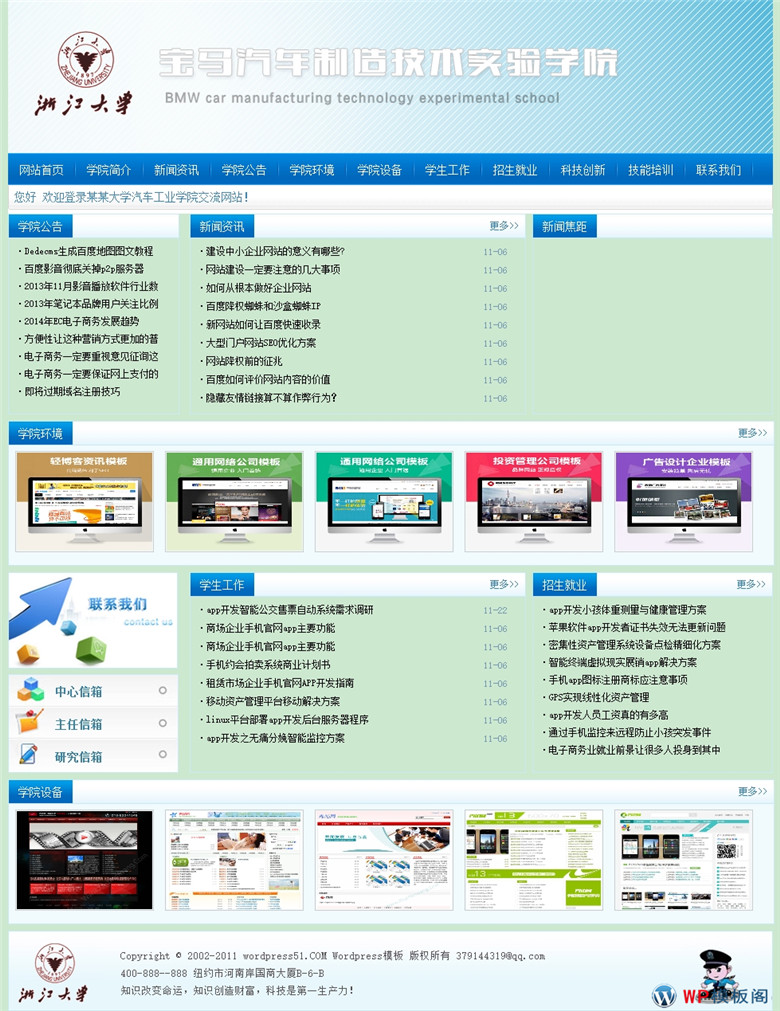Screen dimensions: 780x1011
Task: Click the 研究信箱 pencil notepad icon
Action: (29, 755)
